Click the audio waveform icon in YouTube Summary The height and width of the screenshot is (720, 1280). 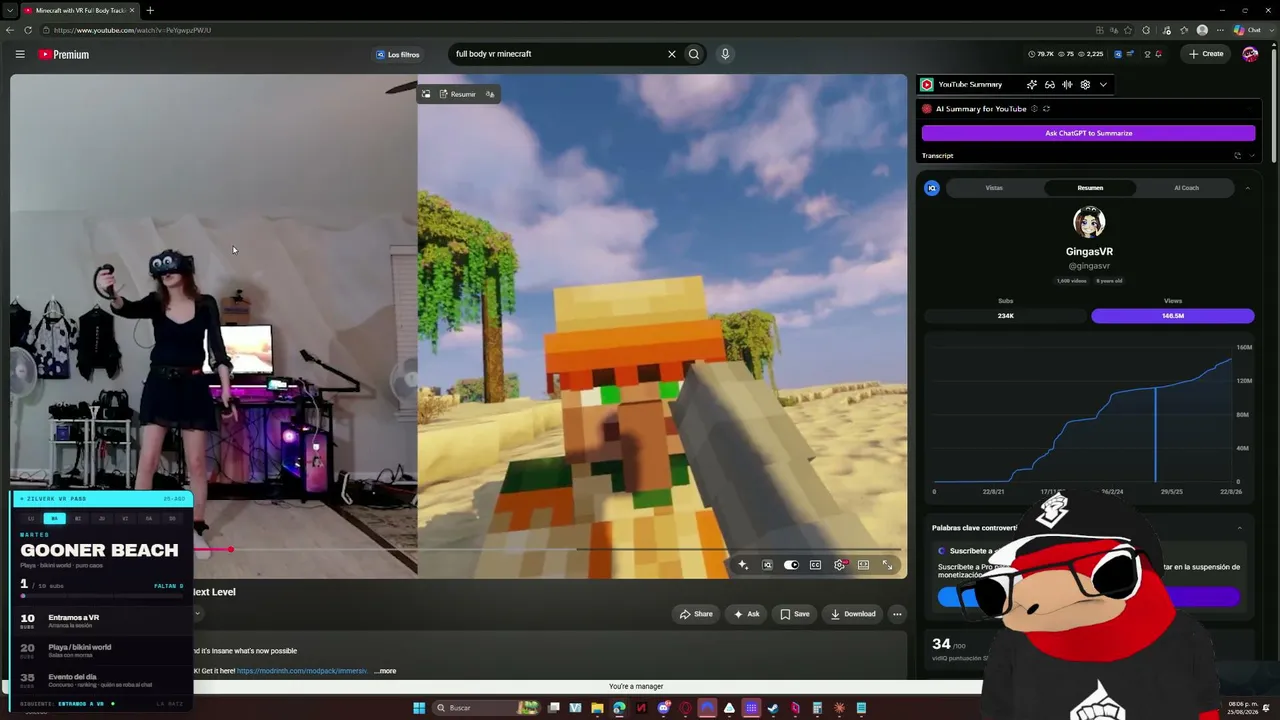click(1068, 85)
